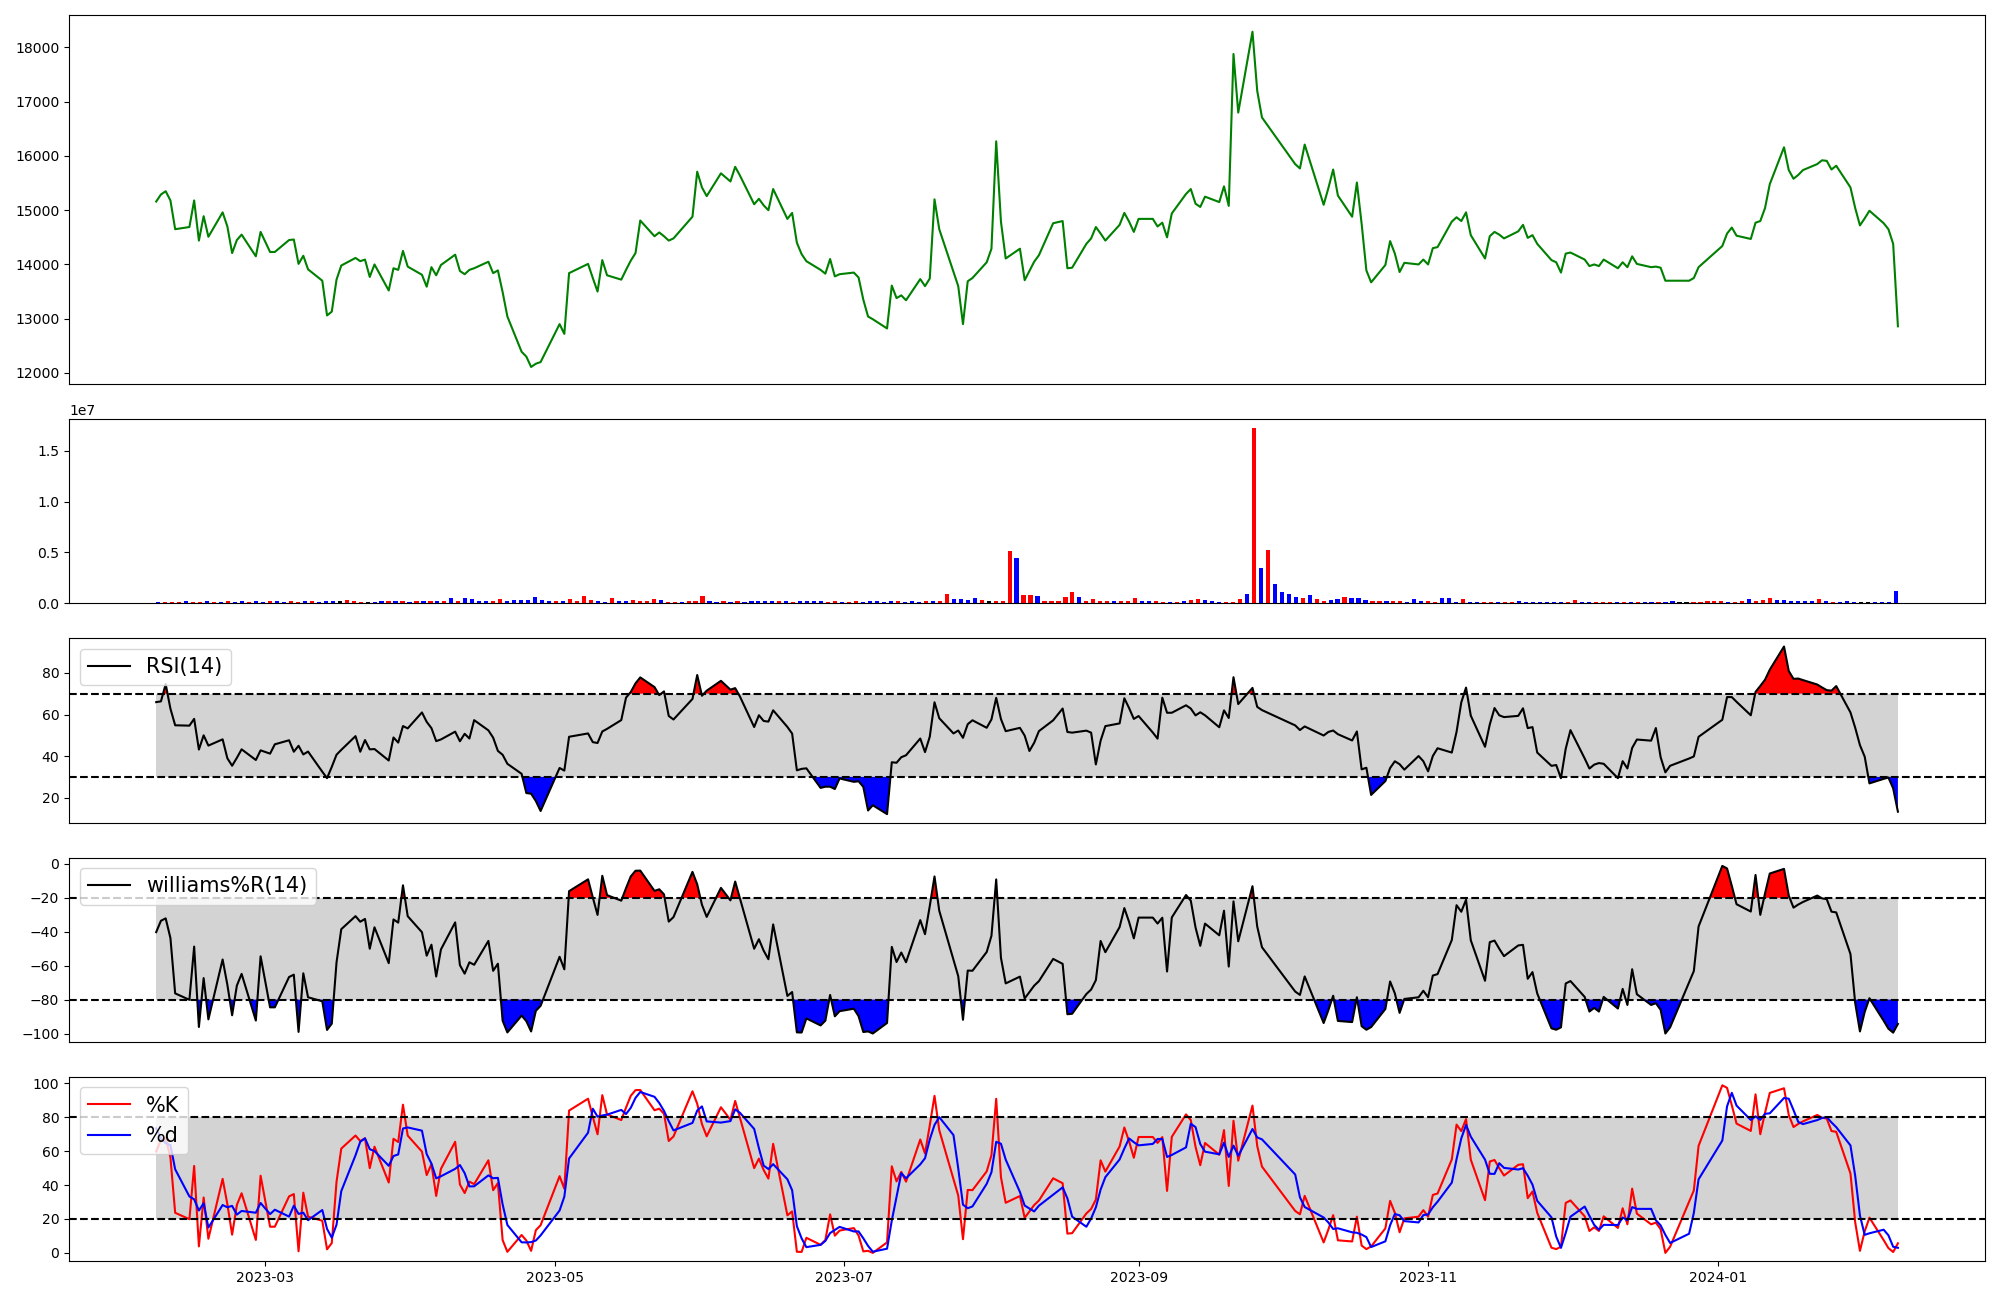Click the tallest red volume bar

(1253, 515)
